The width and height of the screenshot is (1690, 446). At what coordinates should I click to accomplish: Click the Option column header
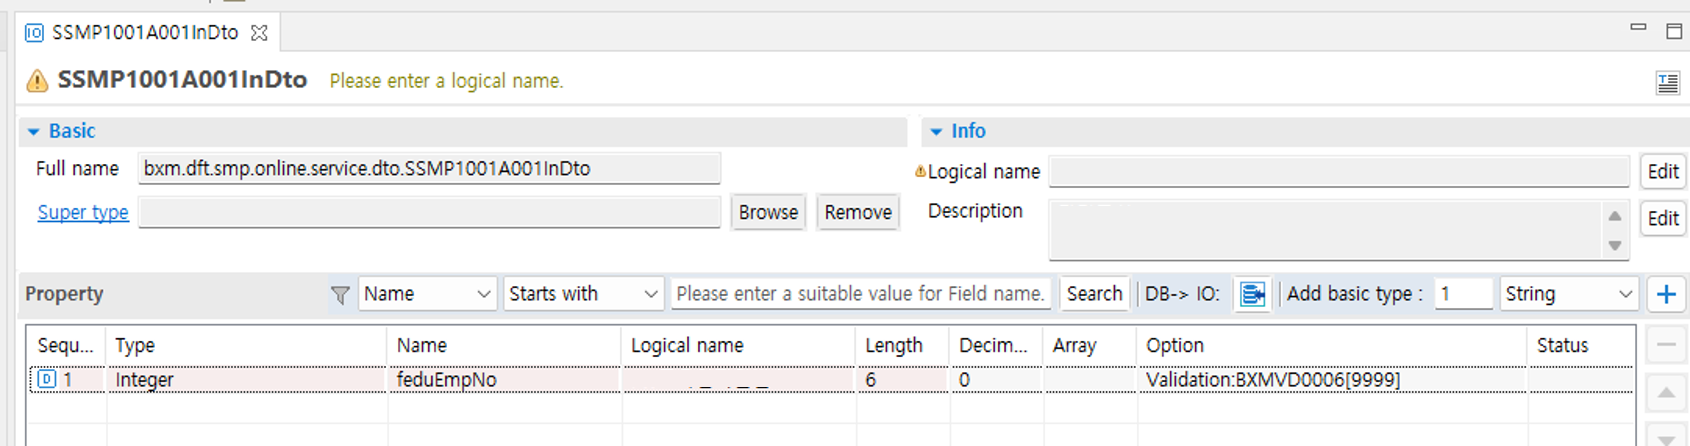[x=1331, y=345]
